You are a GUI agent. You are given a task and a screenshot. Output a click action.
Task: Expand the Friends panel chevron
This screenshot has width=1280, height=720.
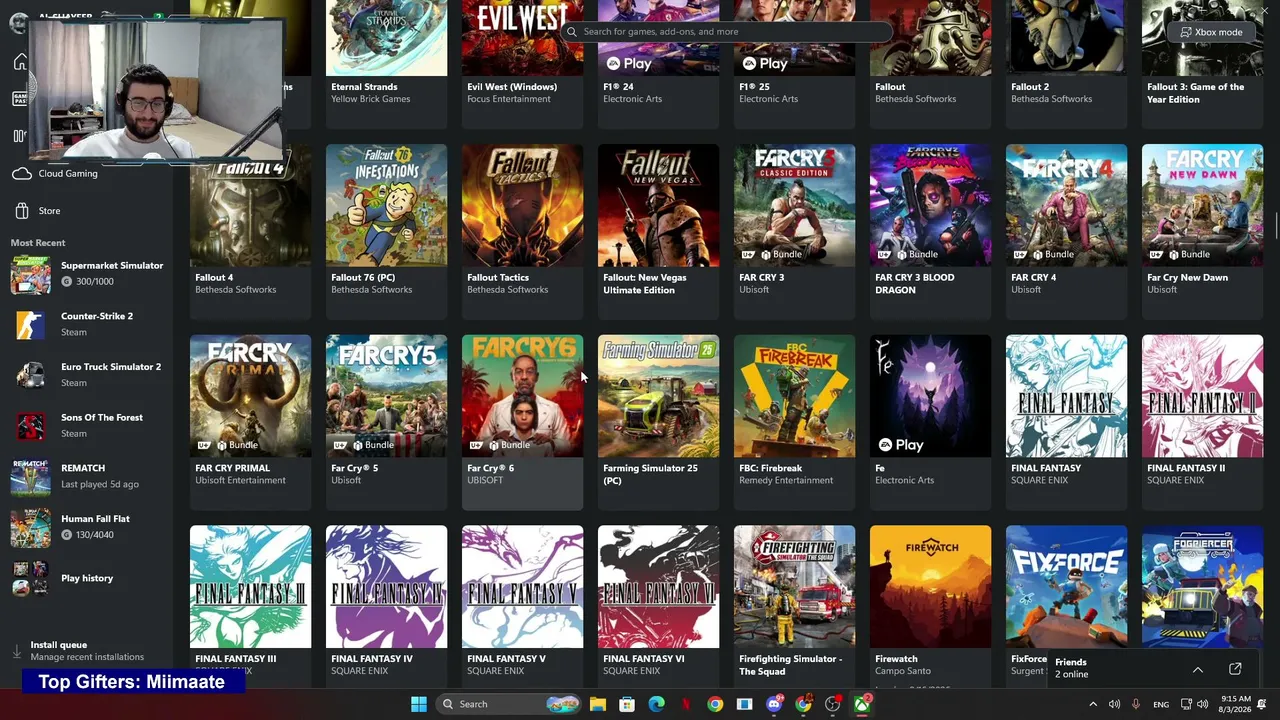1197,669
